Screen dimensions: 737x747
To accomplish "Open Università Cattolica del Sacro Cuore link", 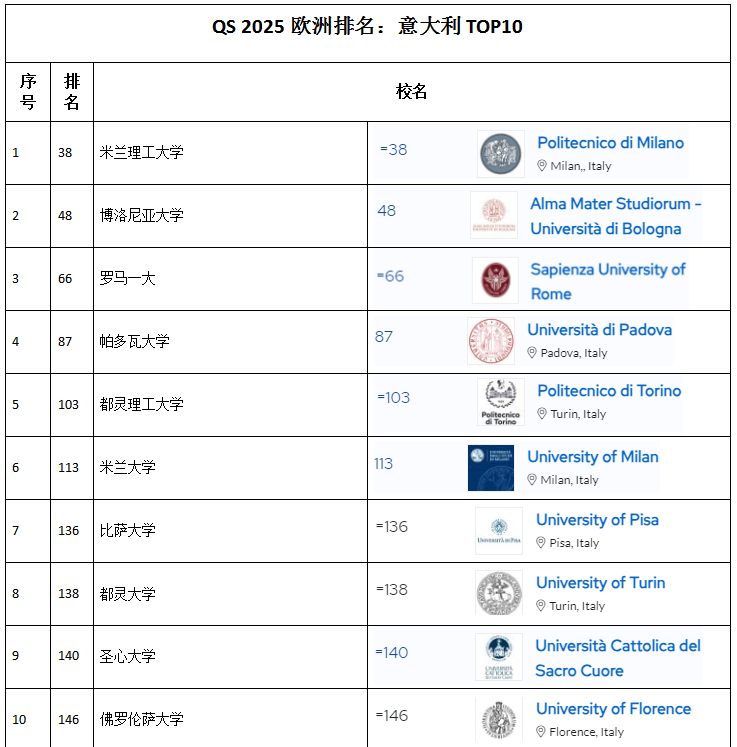I will click(x=618, y=658).
